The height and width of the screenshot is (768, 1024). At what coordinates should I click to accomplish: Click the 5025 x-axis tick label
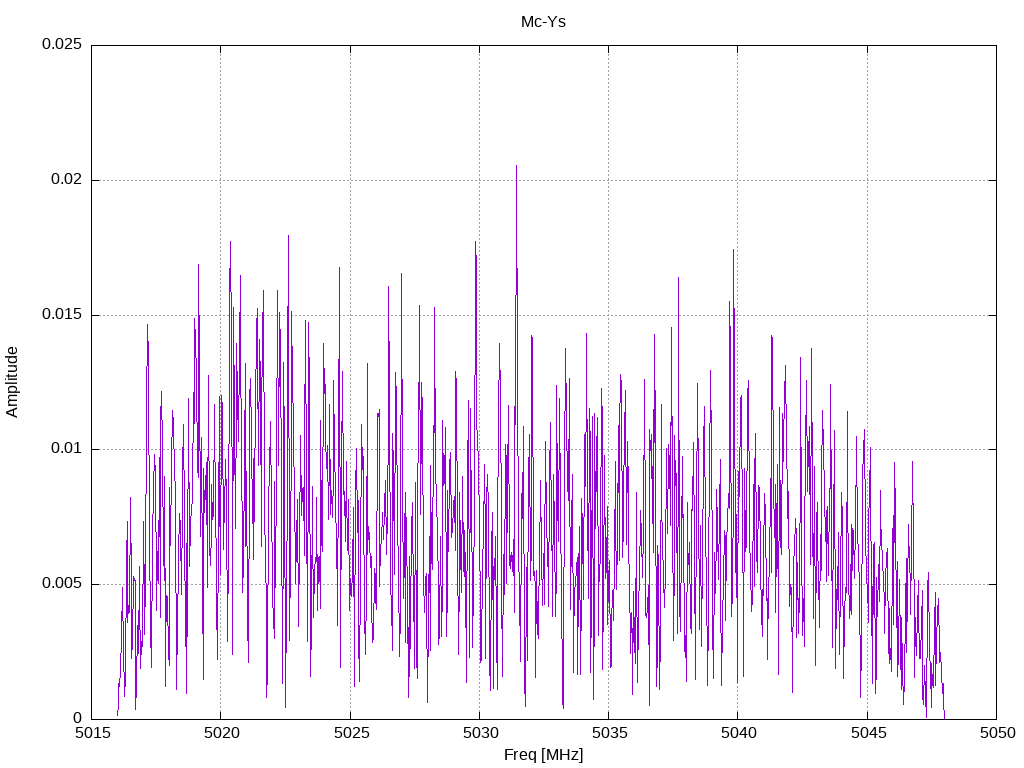[351, 733]
